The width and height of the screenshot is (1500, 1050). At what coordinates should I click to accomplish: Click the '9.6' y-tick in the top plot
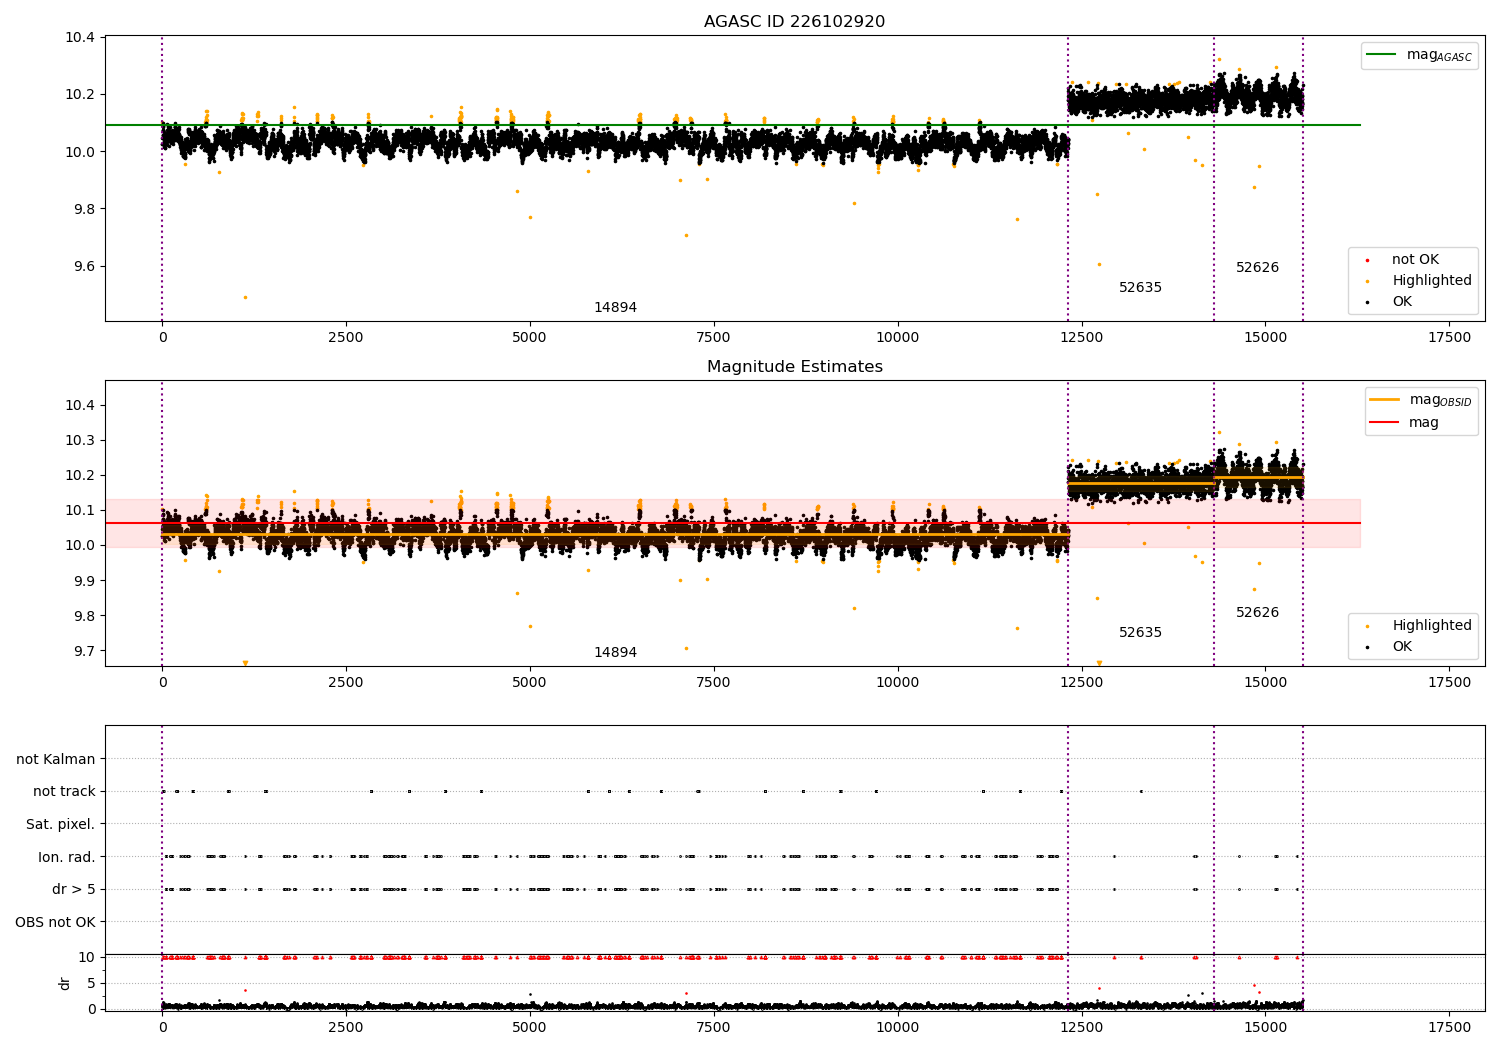(85, 267)
